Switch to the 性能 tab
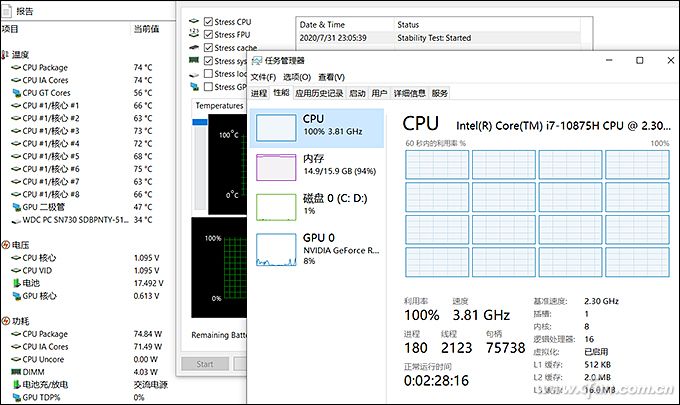Screen dimensions: 680x405 (x=281, y=93)
